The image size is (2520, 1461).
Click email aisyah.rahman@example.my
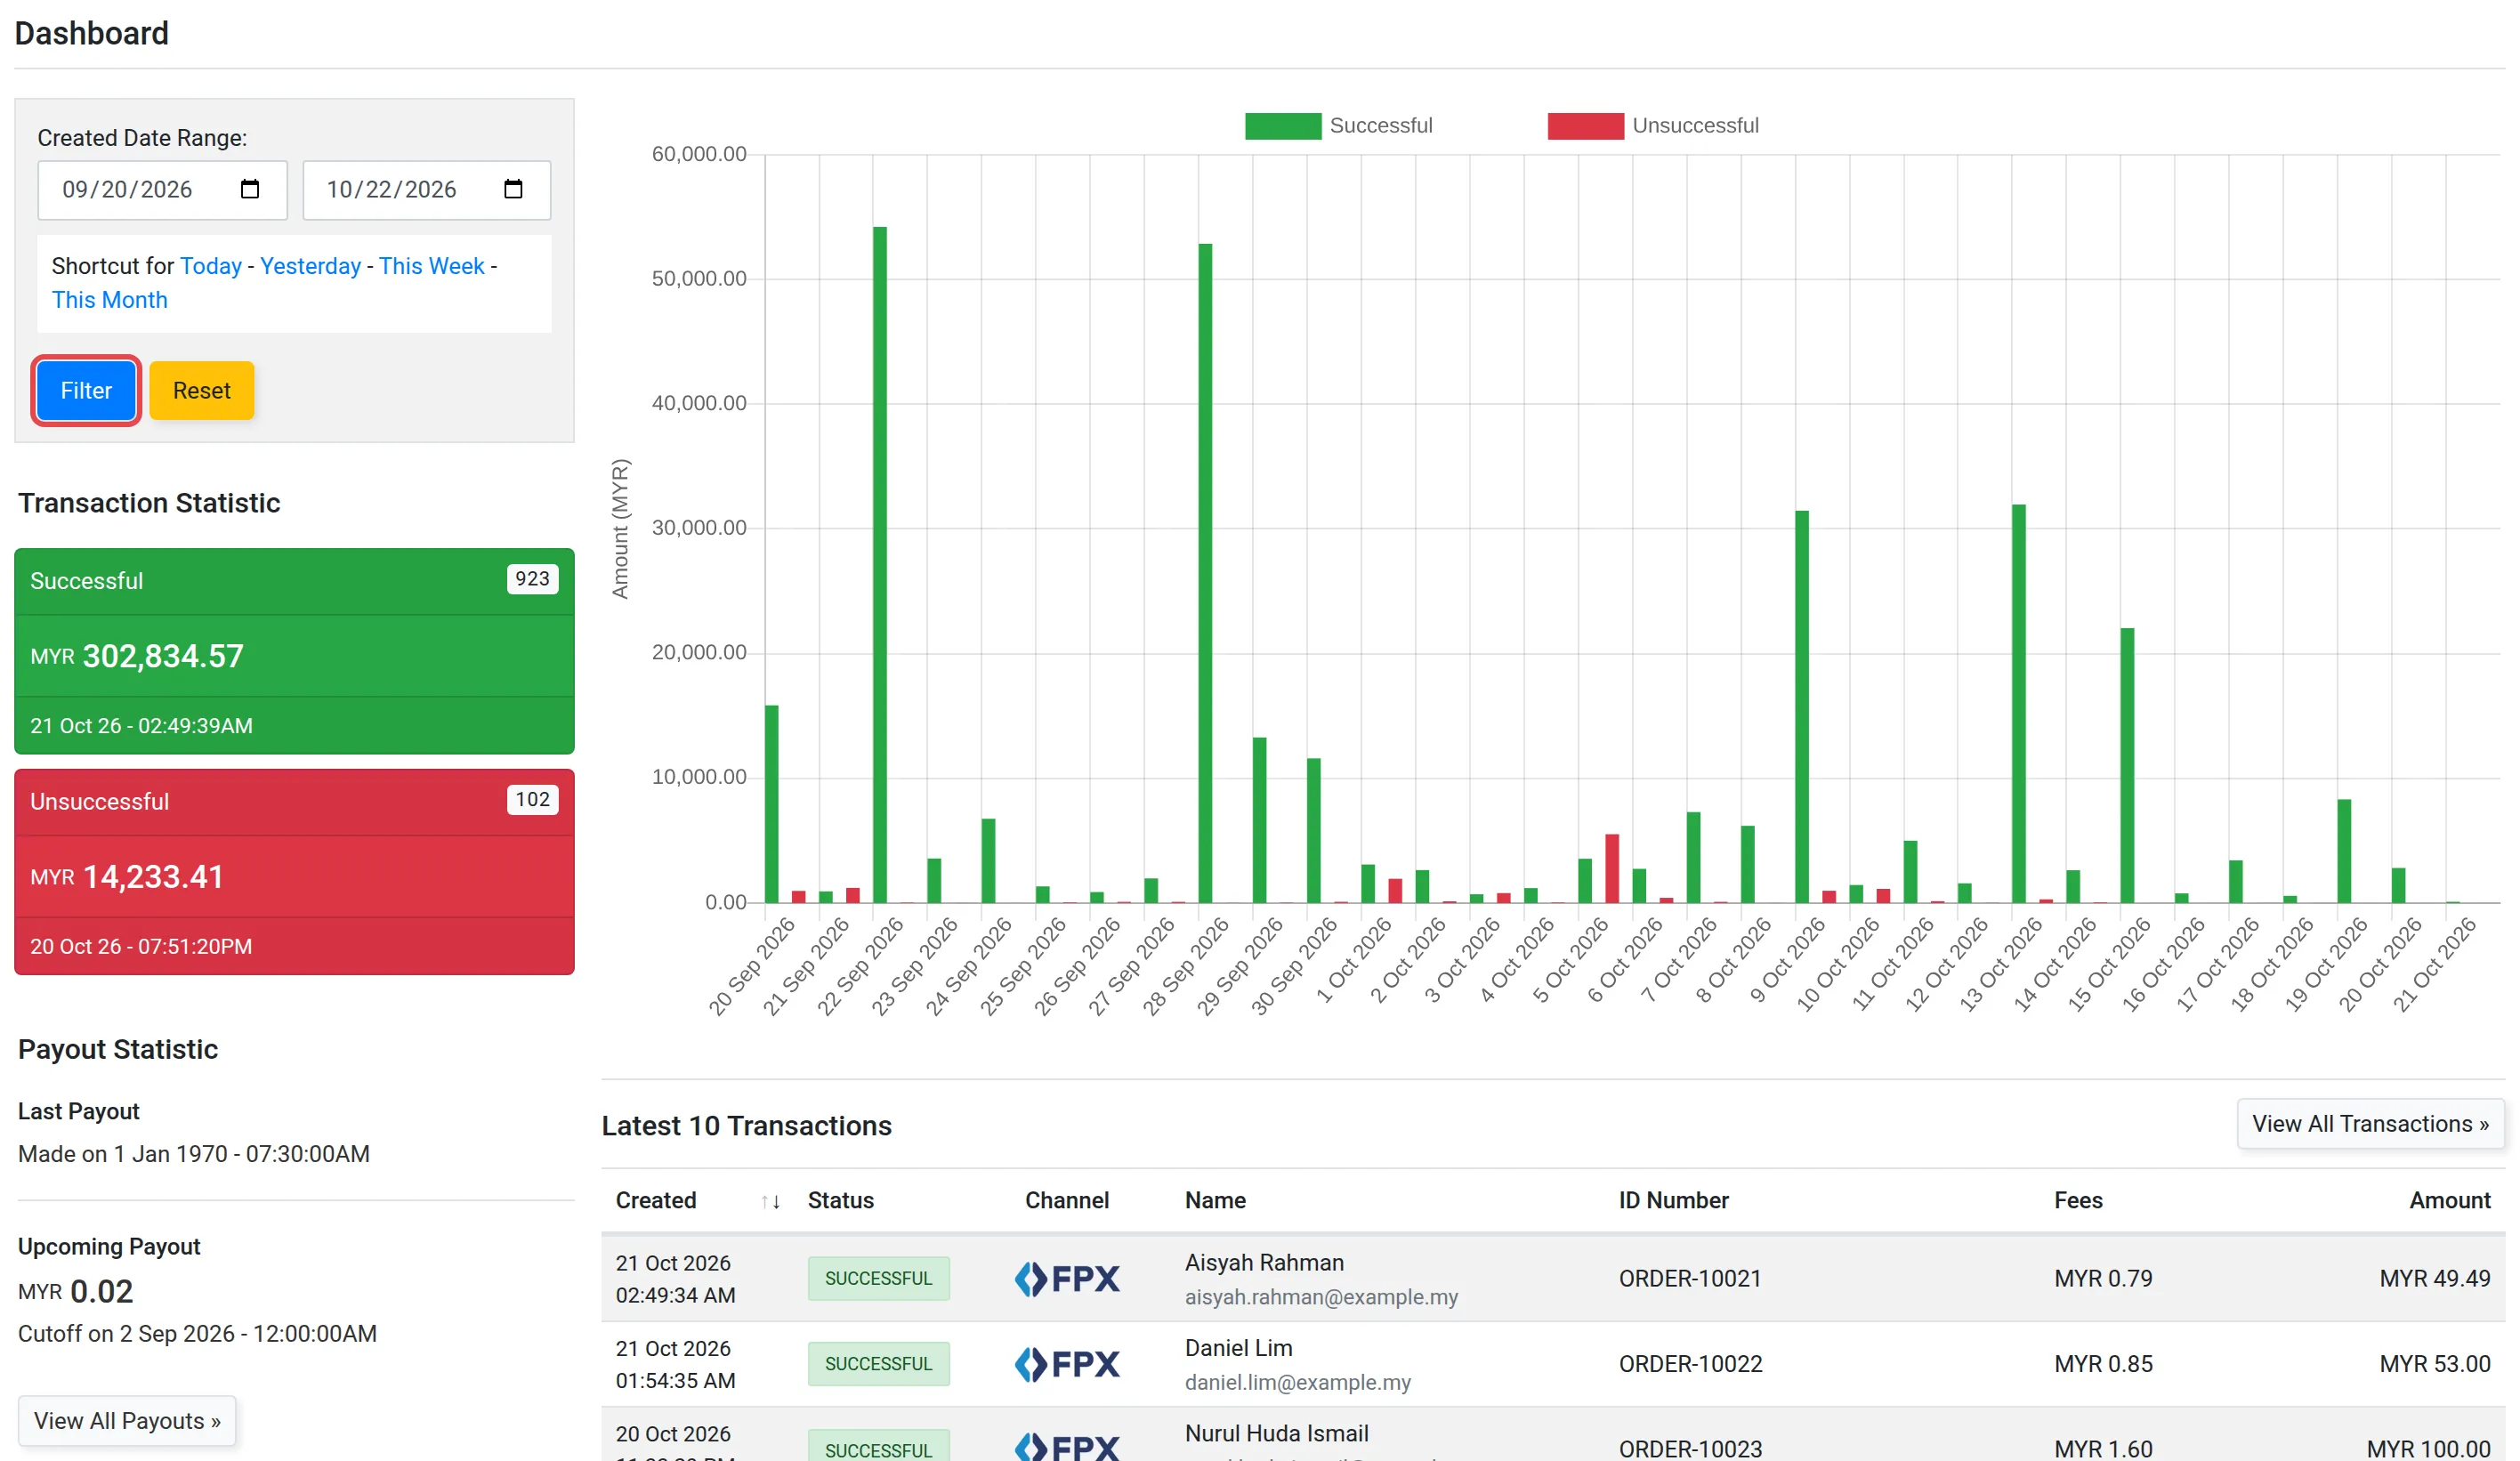coord(1321,1297)
